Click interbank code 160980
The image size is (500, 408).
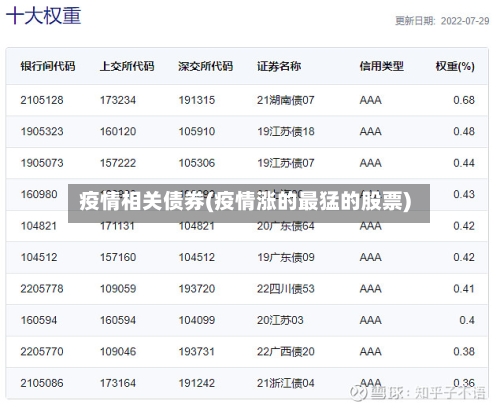pyautogui.click(x=39, y=194)
